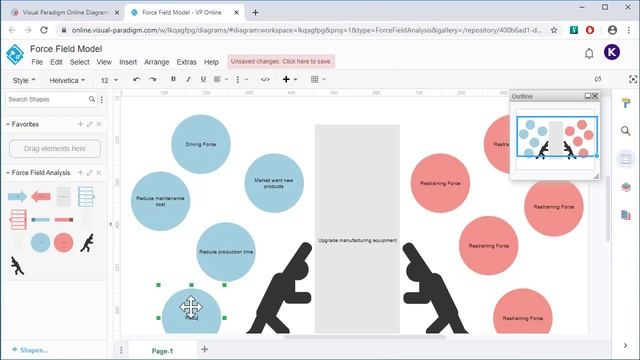Open the Extras menu
640x360 pixels.
(187, 62)
